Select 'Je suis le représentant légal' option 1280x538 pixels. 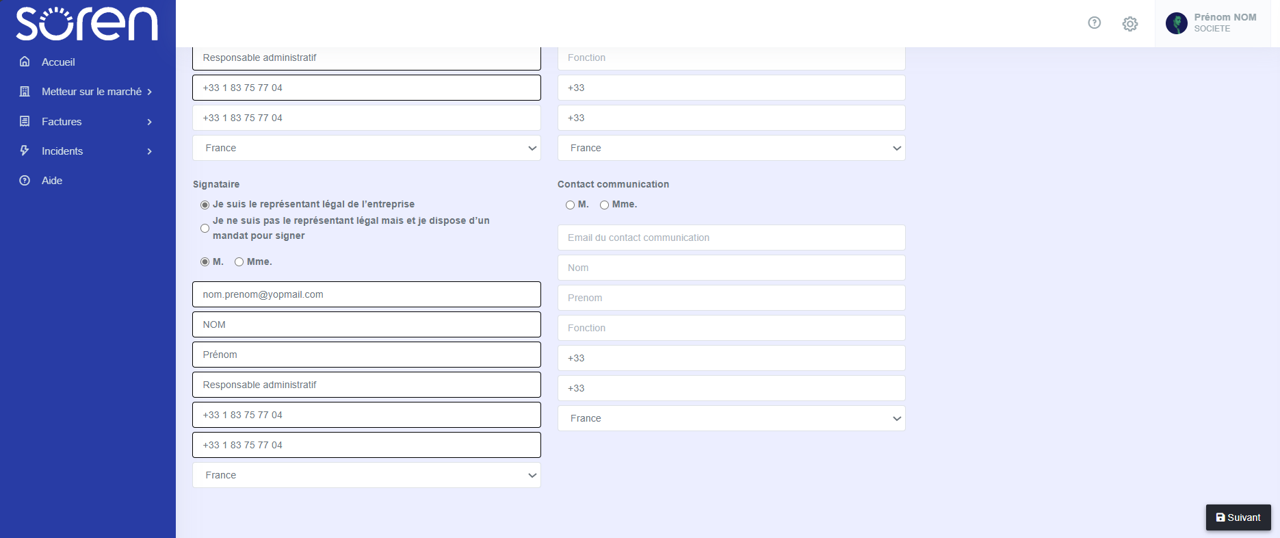[205, 205]
